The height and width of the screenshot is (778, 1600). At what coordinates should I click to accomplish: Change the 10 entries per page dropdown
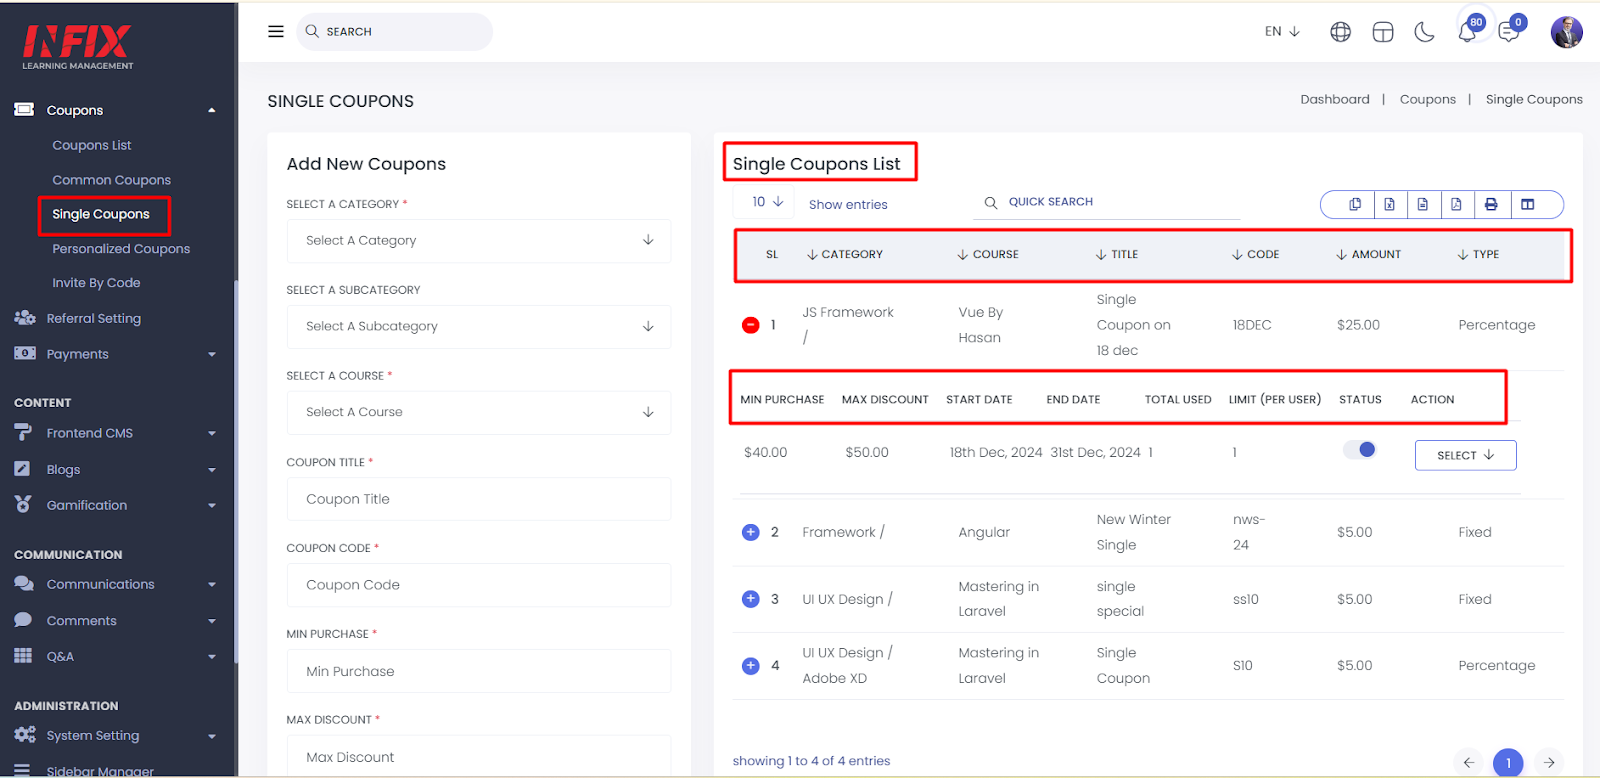(x=766, y=202)
